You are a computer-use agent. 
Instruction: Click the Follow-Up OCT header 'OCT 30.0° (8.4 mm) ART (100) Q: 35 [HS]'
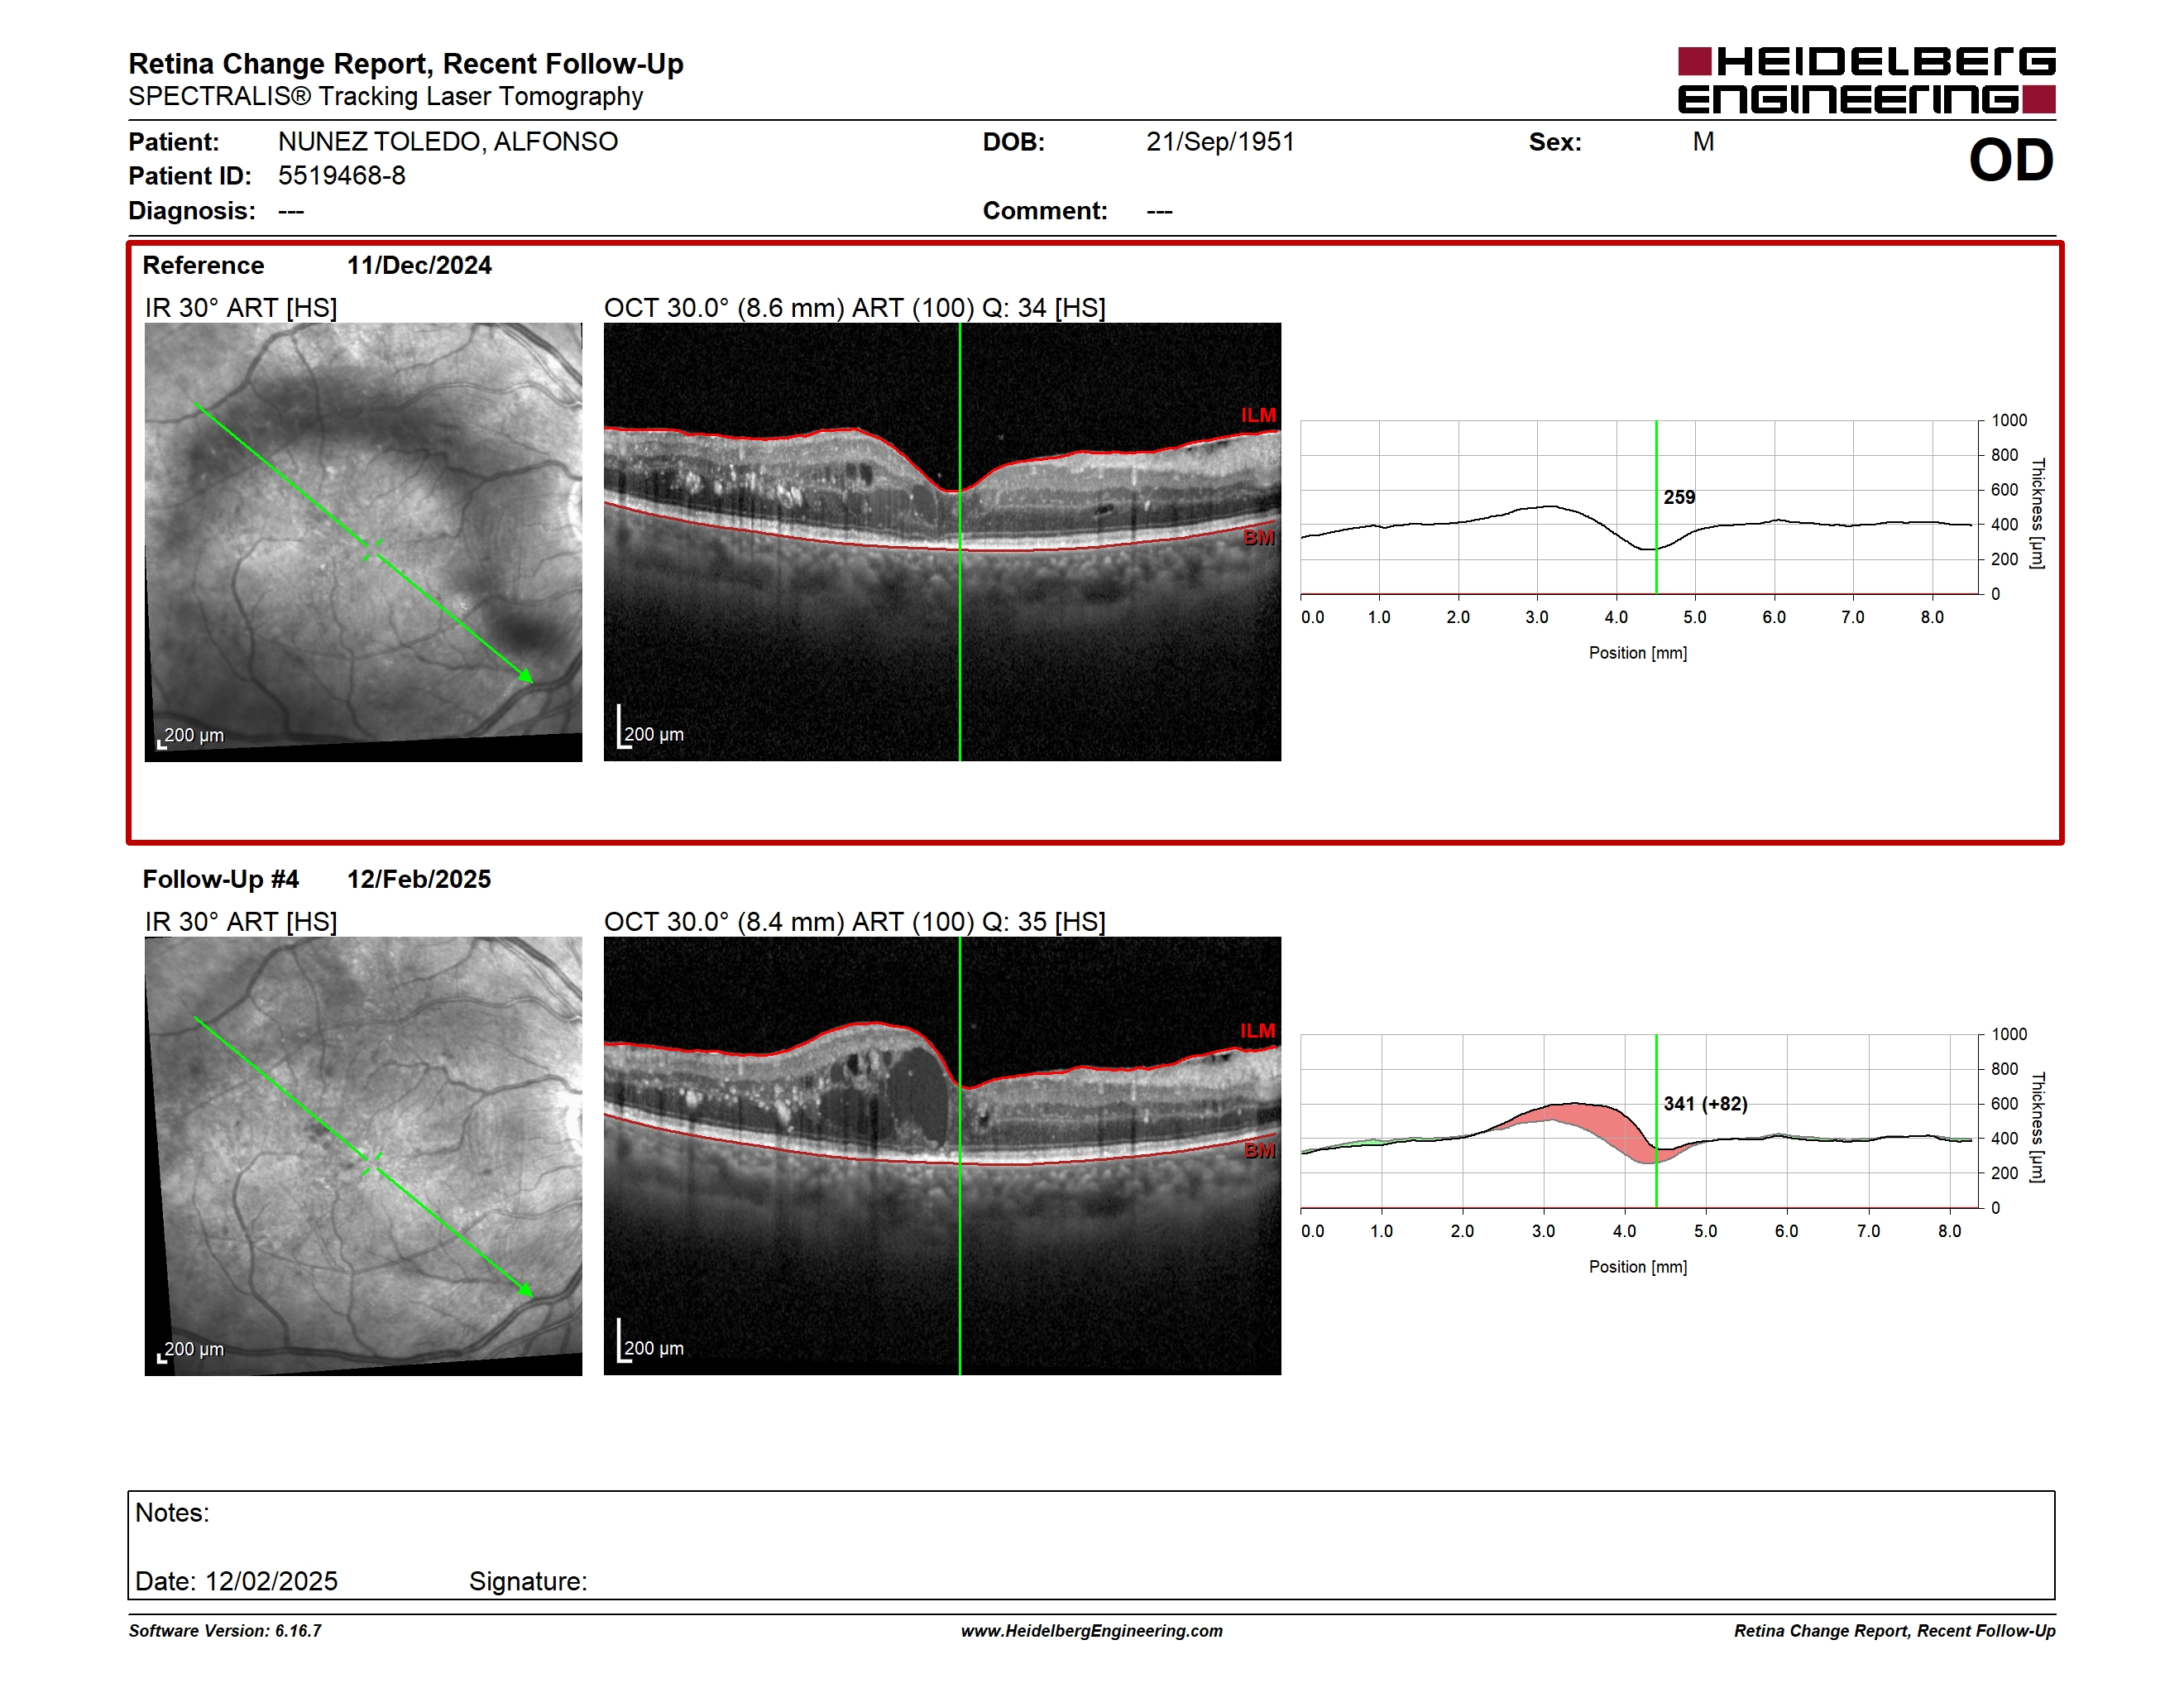pyautogui.click(x=854, y=921)
